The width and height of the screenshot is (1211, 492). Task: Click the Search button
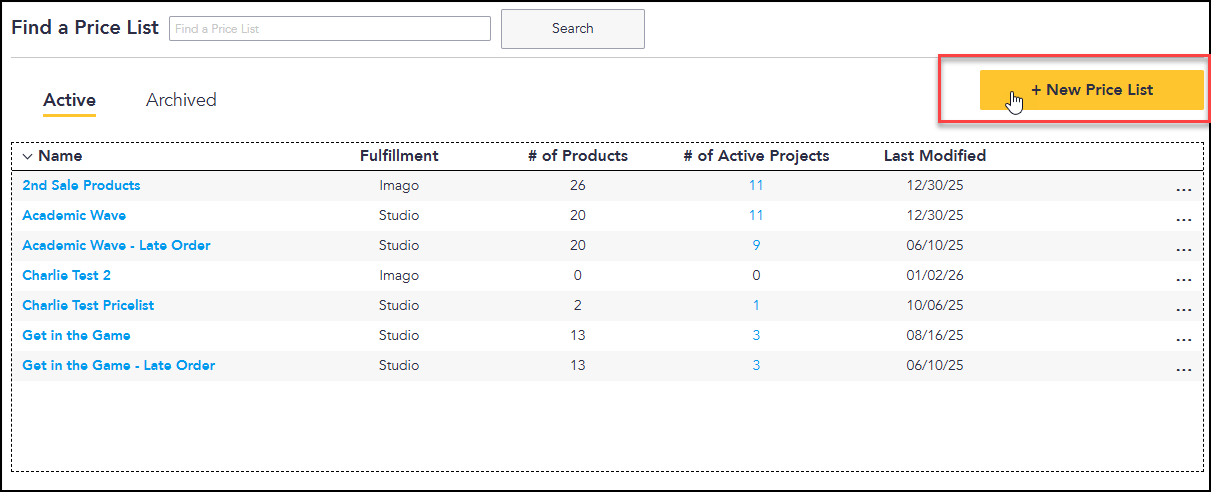pyautogui.click(x=573, y=29)
